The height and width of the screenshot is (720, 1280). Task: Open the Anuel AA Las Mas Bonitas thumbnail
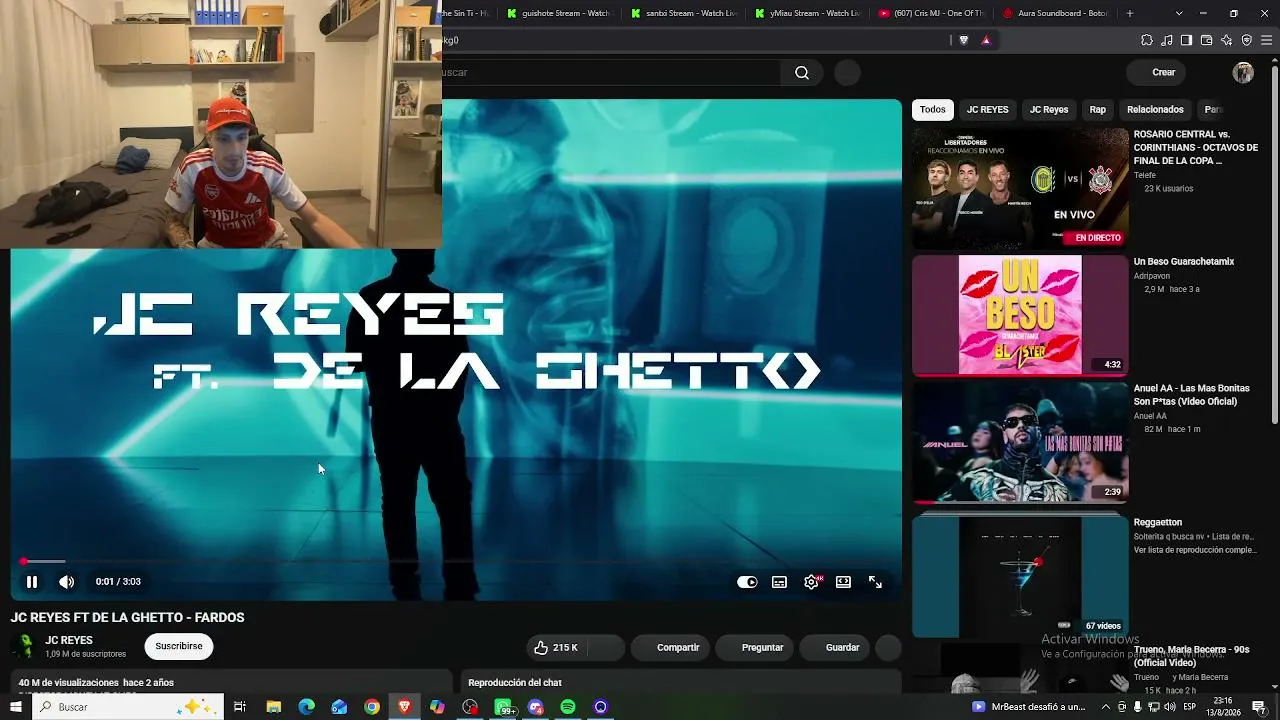pos(1020,442)
